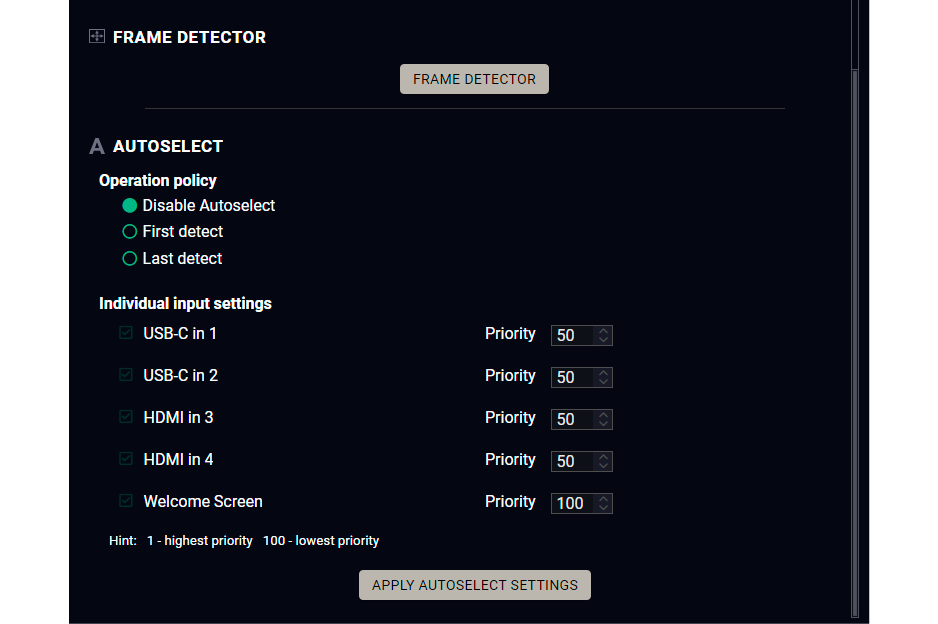The width and height of the screenshot is (938, 624).
Task: Toggle the Welcome Screen checkbox
Action: click(126, 501)
